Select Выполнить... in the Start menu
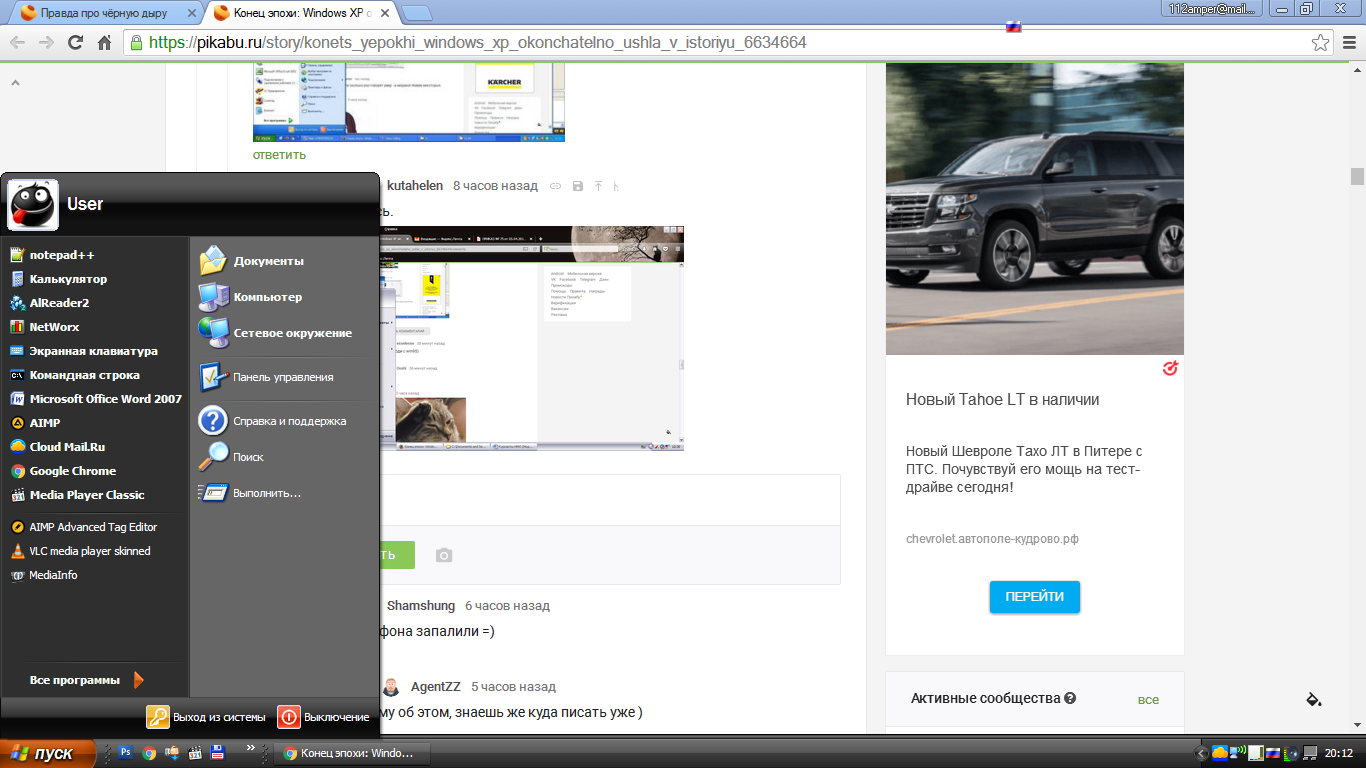The image size is (1366, 768). [x=267, y=493]
